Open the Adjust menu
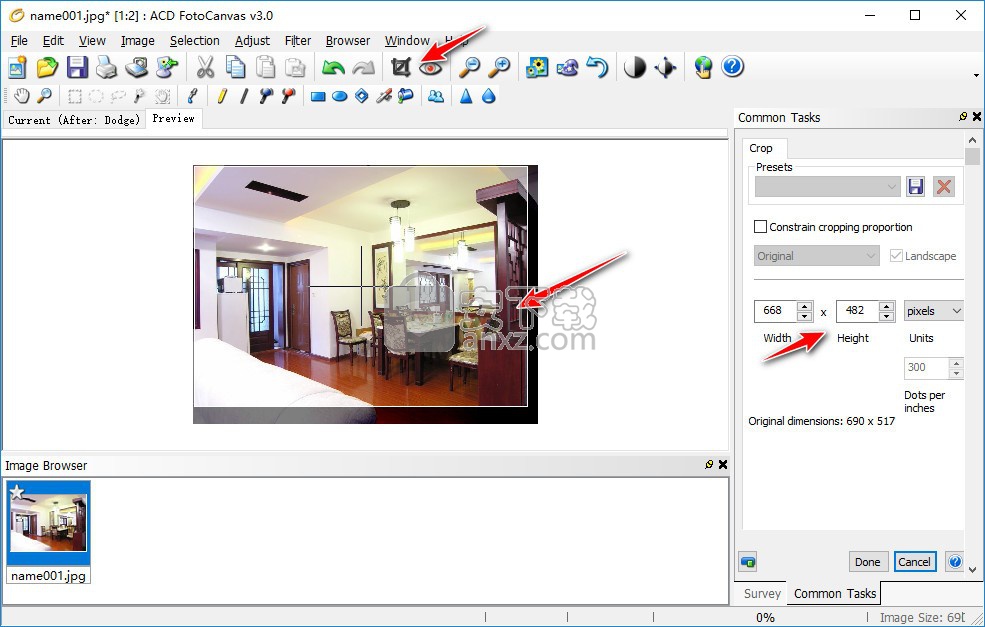This screenshot has height=627, width=985. (253, 41)
